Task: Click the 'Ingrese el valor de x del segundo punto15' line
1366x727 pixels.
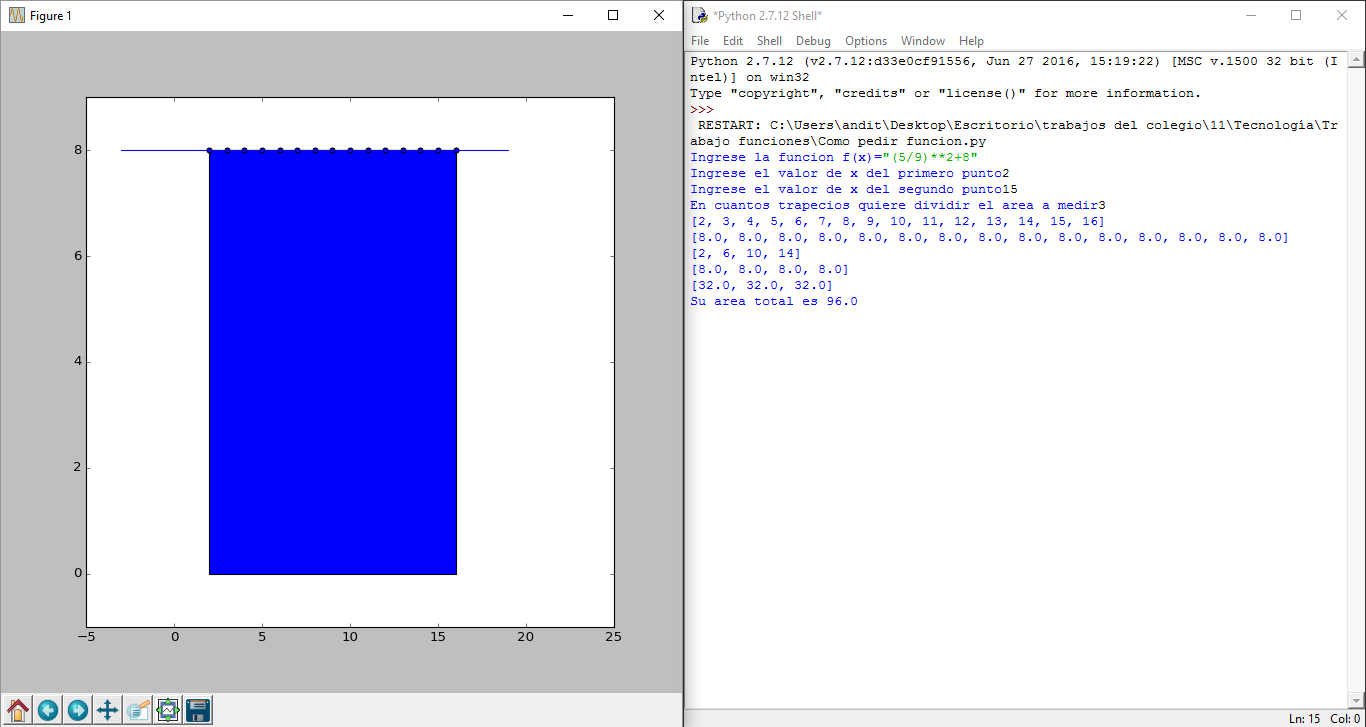Action: (854, 189)
